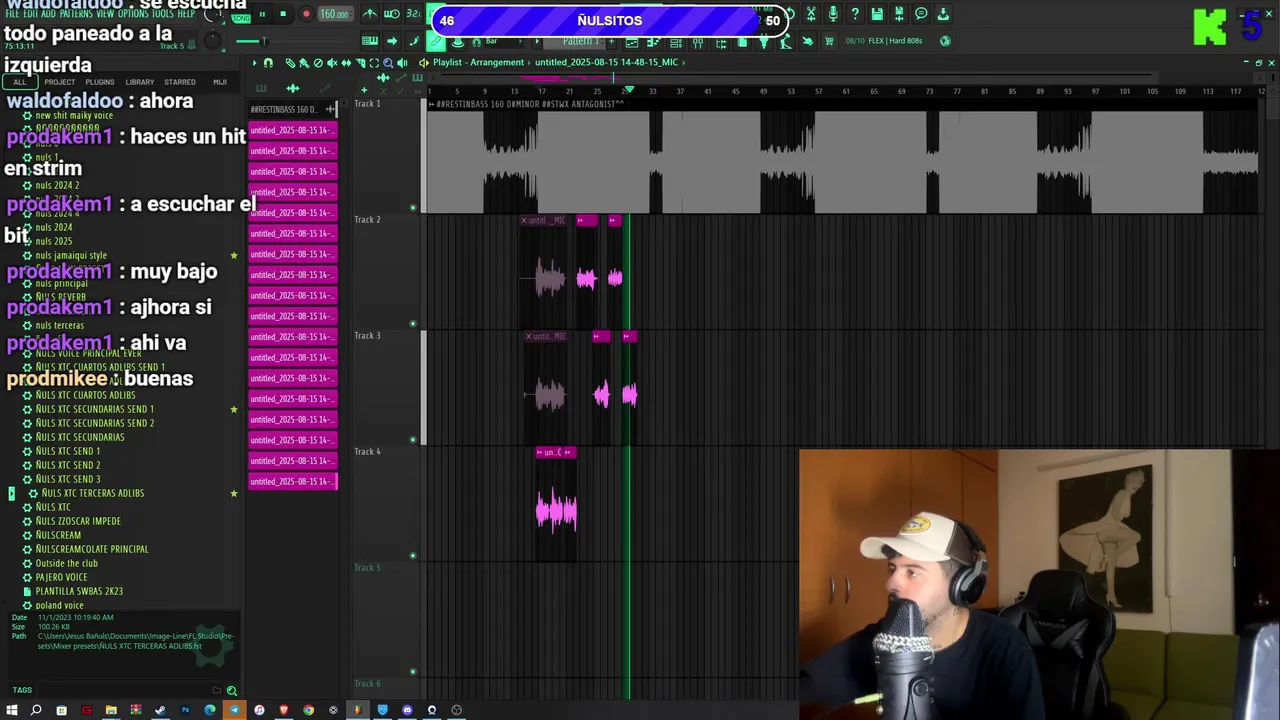Click the download/export icon in the toolbar
Screen dimensions: 1280x720
tap(943, 14)
